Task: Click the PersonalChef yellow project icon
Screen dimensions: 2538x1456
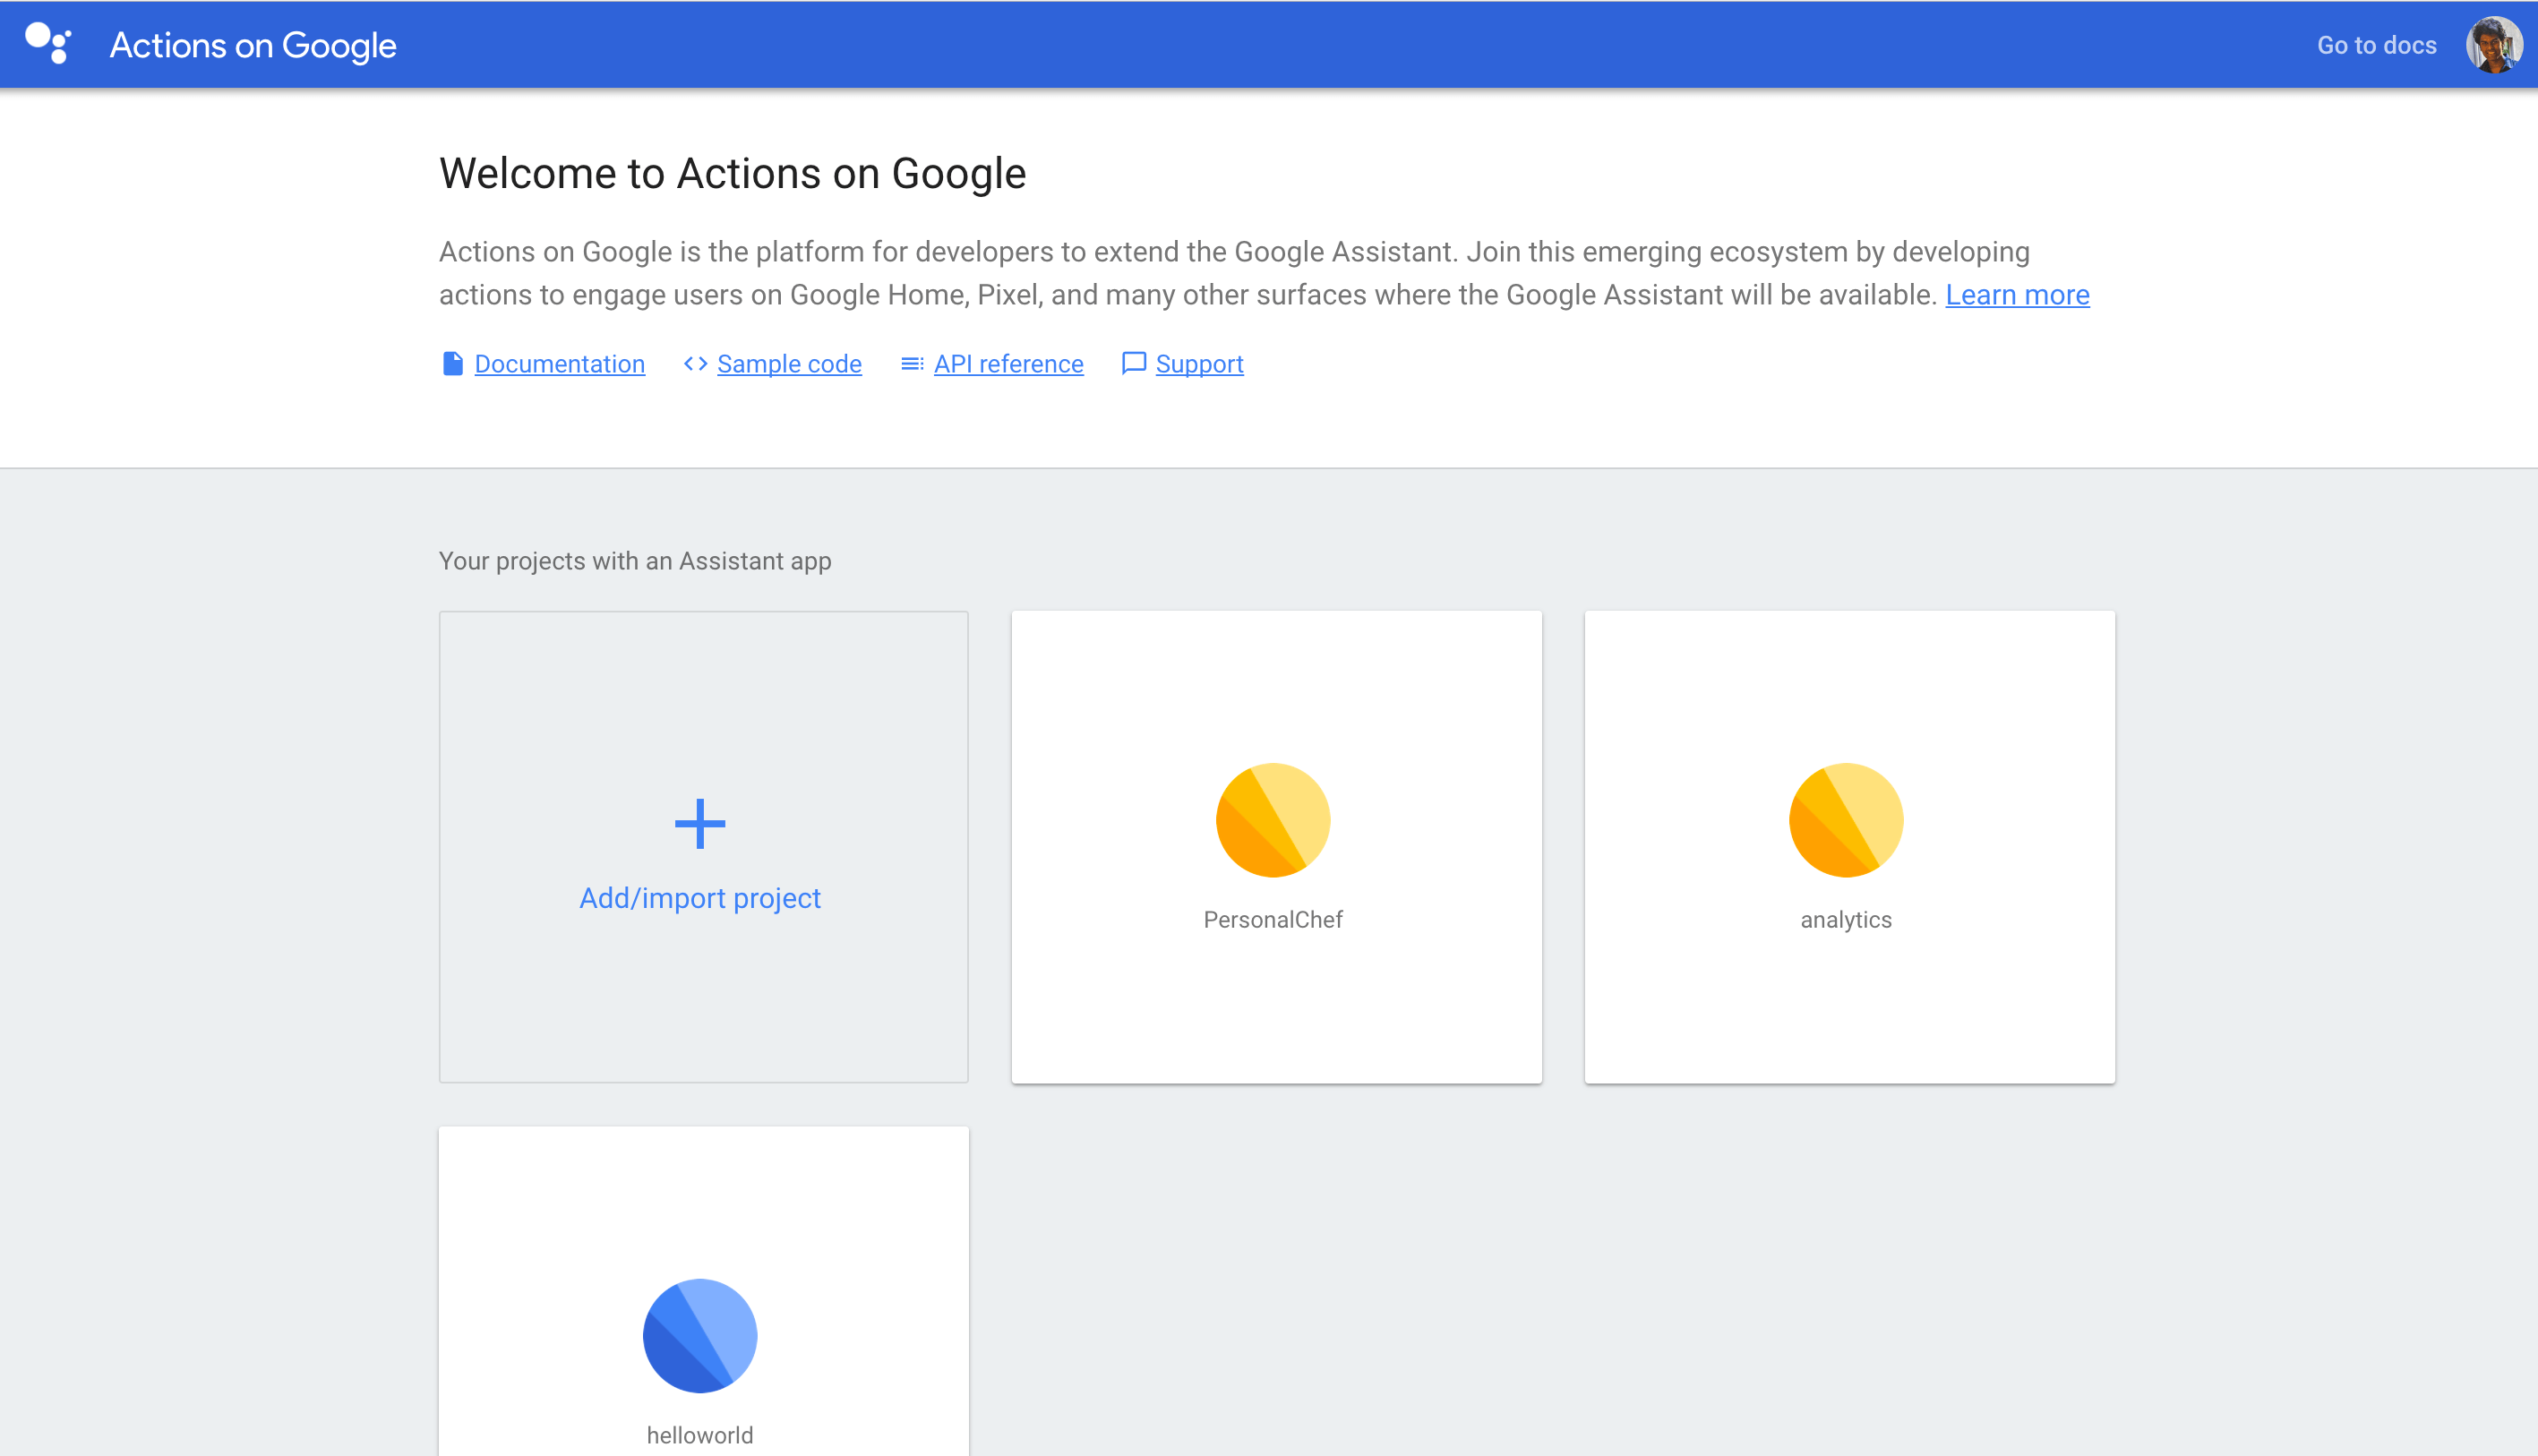Action: 1272,821
